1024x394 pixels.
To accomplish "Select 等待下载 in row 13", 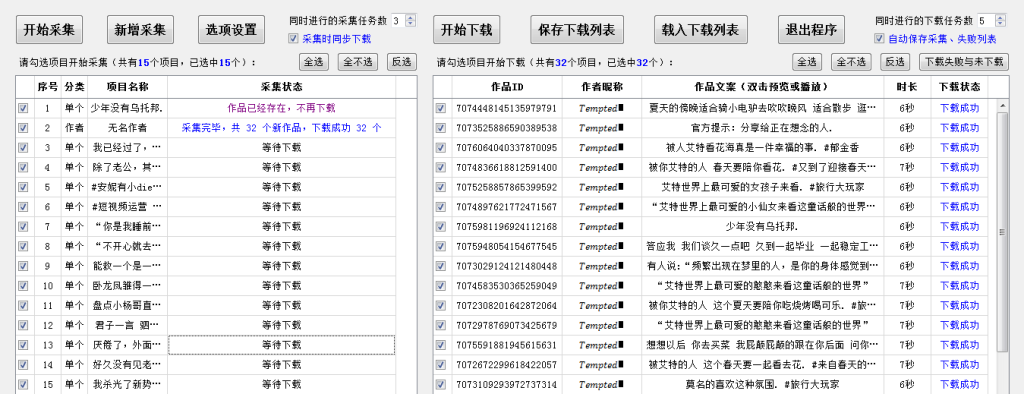I will coord(281,344).
